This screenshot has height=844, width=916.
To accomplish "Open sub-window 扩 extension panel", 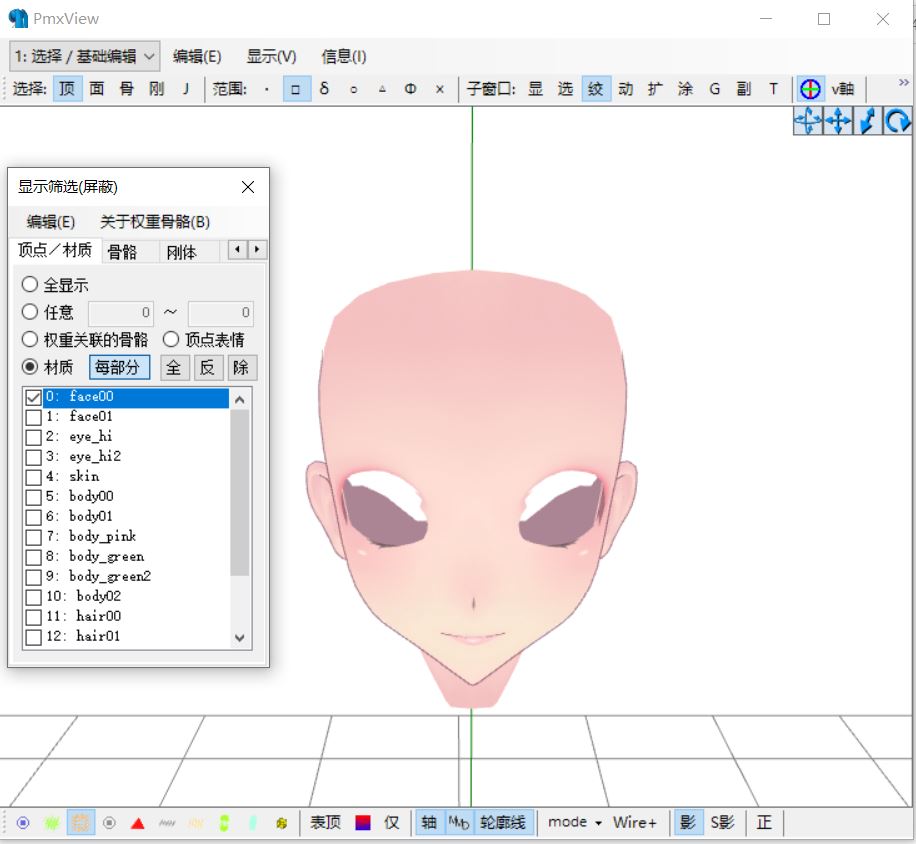I will (655, 89).
